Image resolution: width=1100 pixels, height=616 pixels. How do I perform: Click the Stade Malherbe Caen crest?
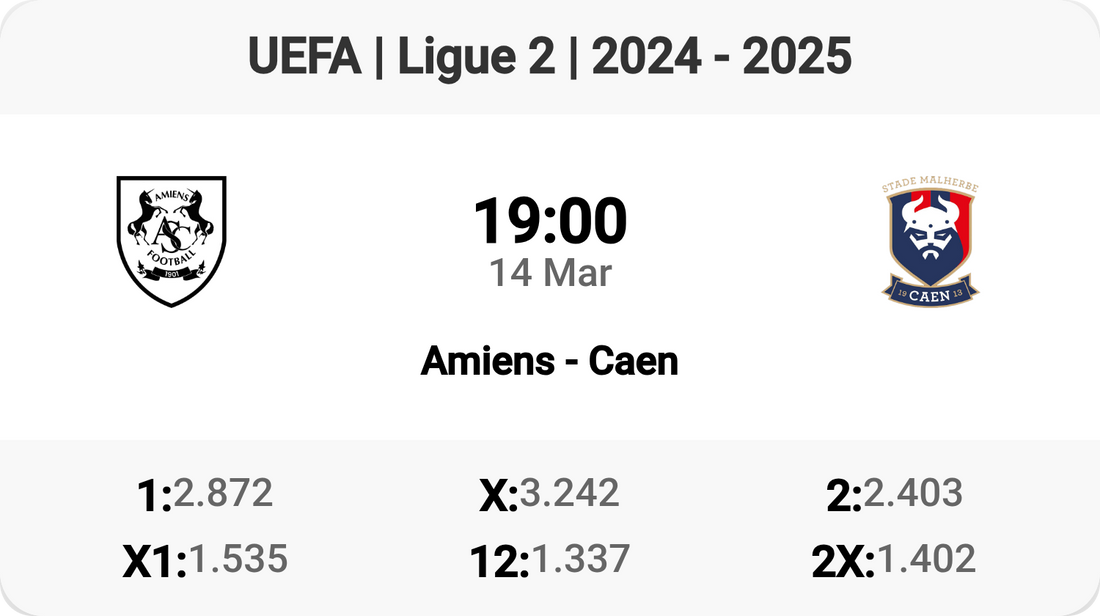click(x=930, y=242)
